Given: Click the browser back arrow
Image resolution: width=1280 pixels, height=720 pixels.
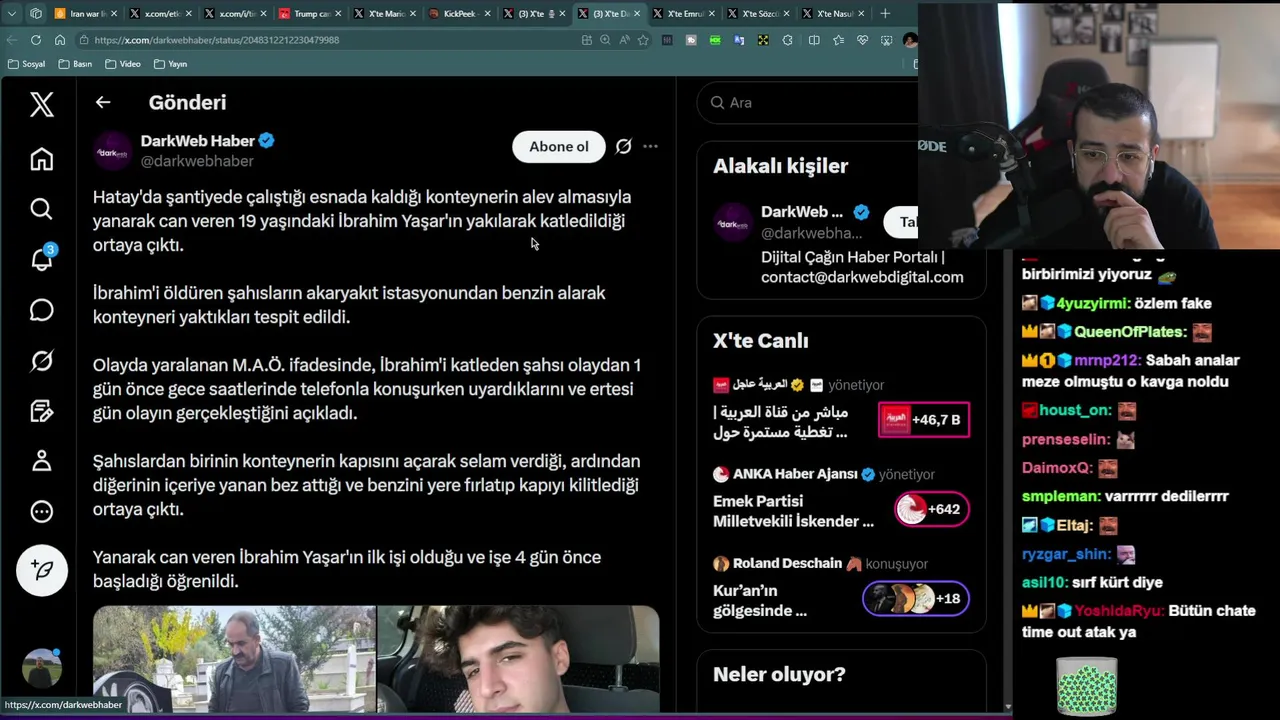Looking at the screenshot, I should point(12,40).
